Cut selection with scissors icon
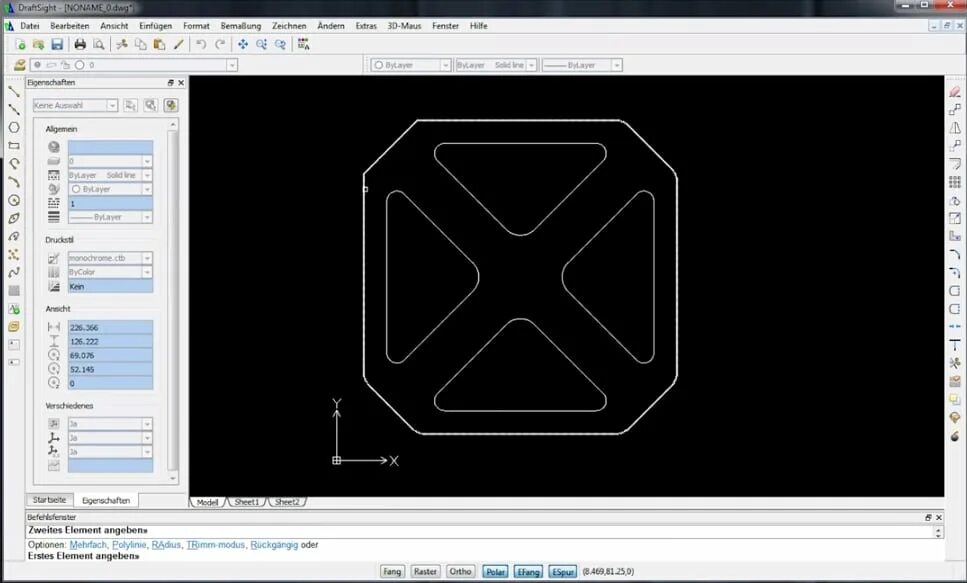The image size is (967, 583). click(122, 44)
